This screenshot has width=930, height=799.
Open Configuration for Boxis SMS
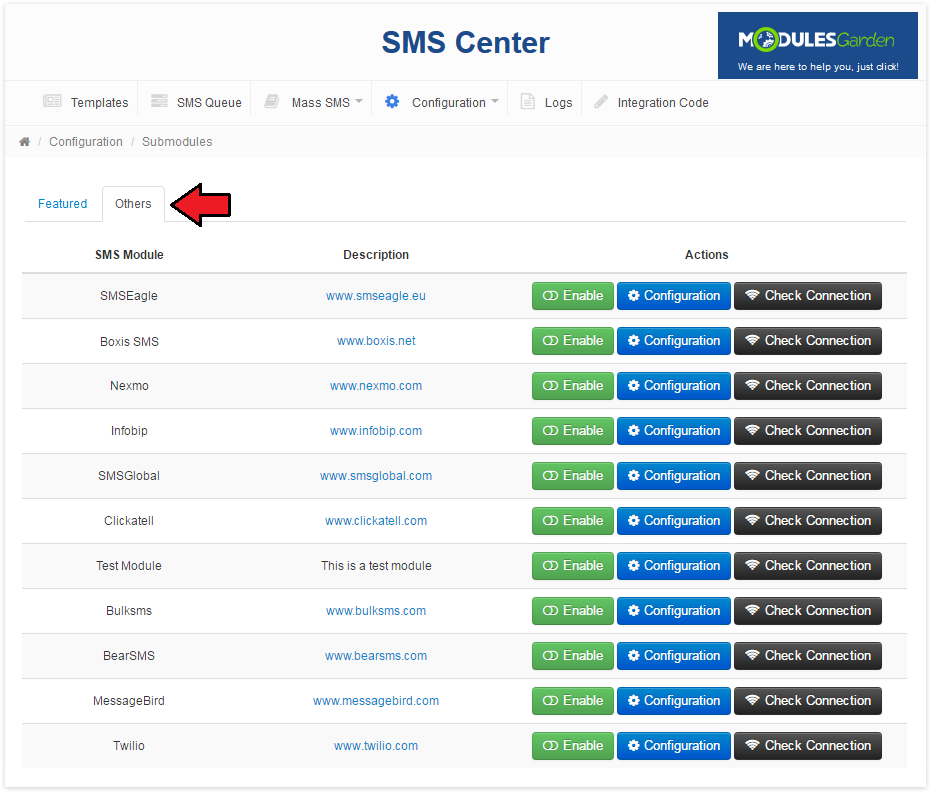click(674, 341)
